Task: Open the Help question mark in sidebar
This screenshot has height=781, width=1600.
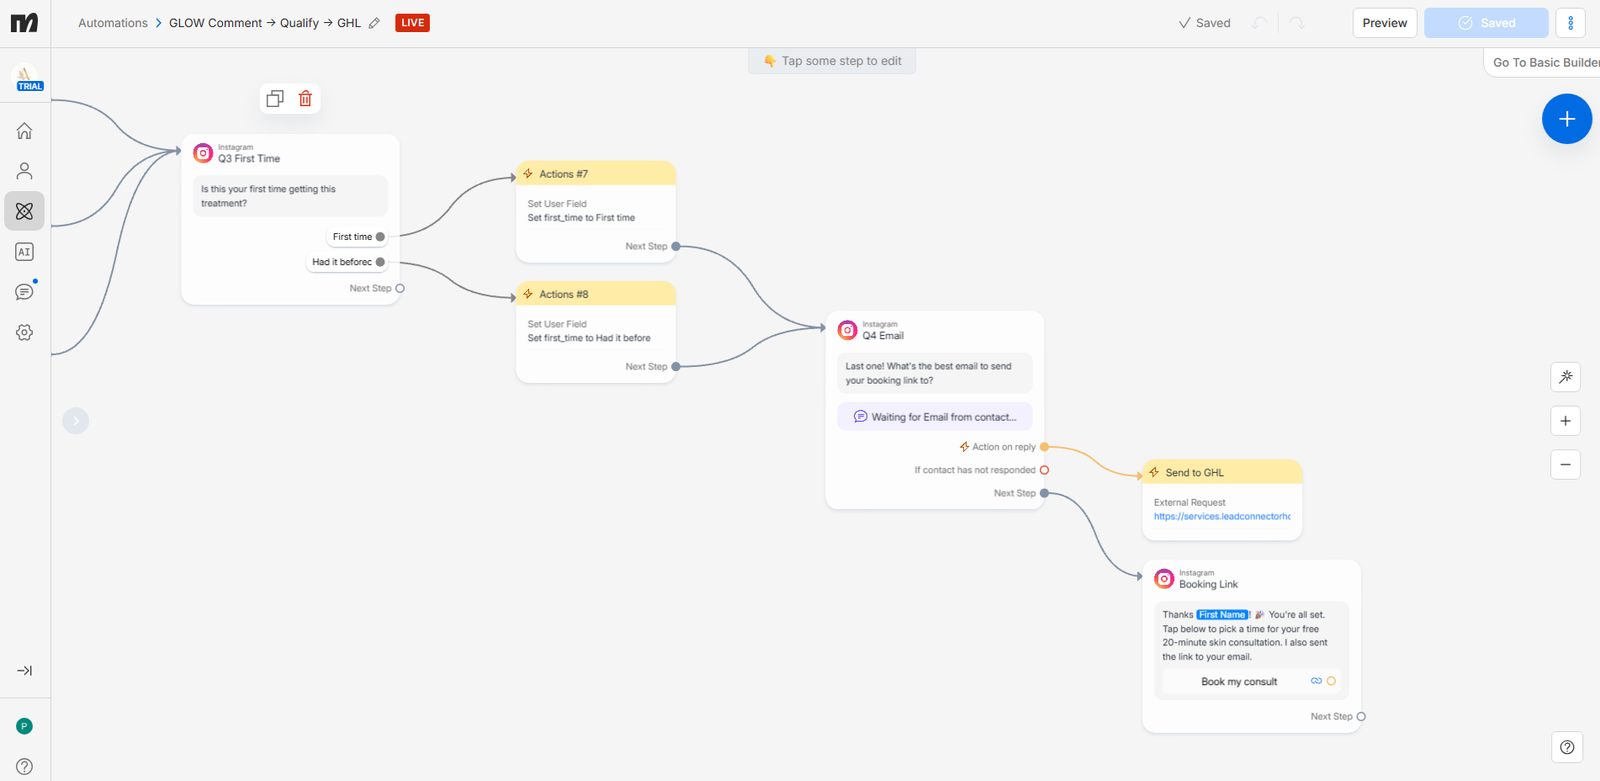Action: (25, 767)
